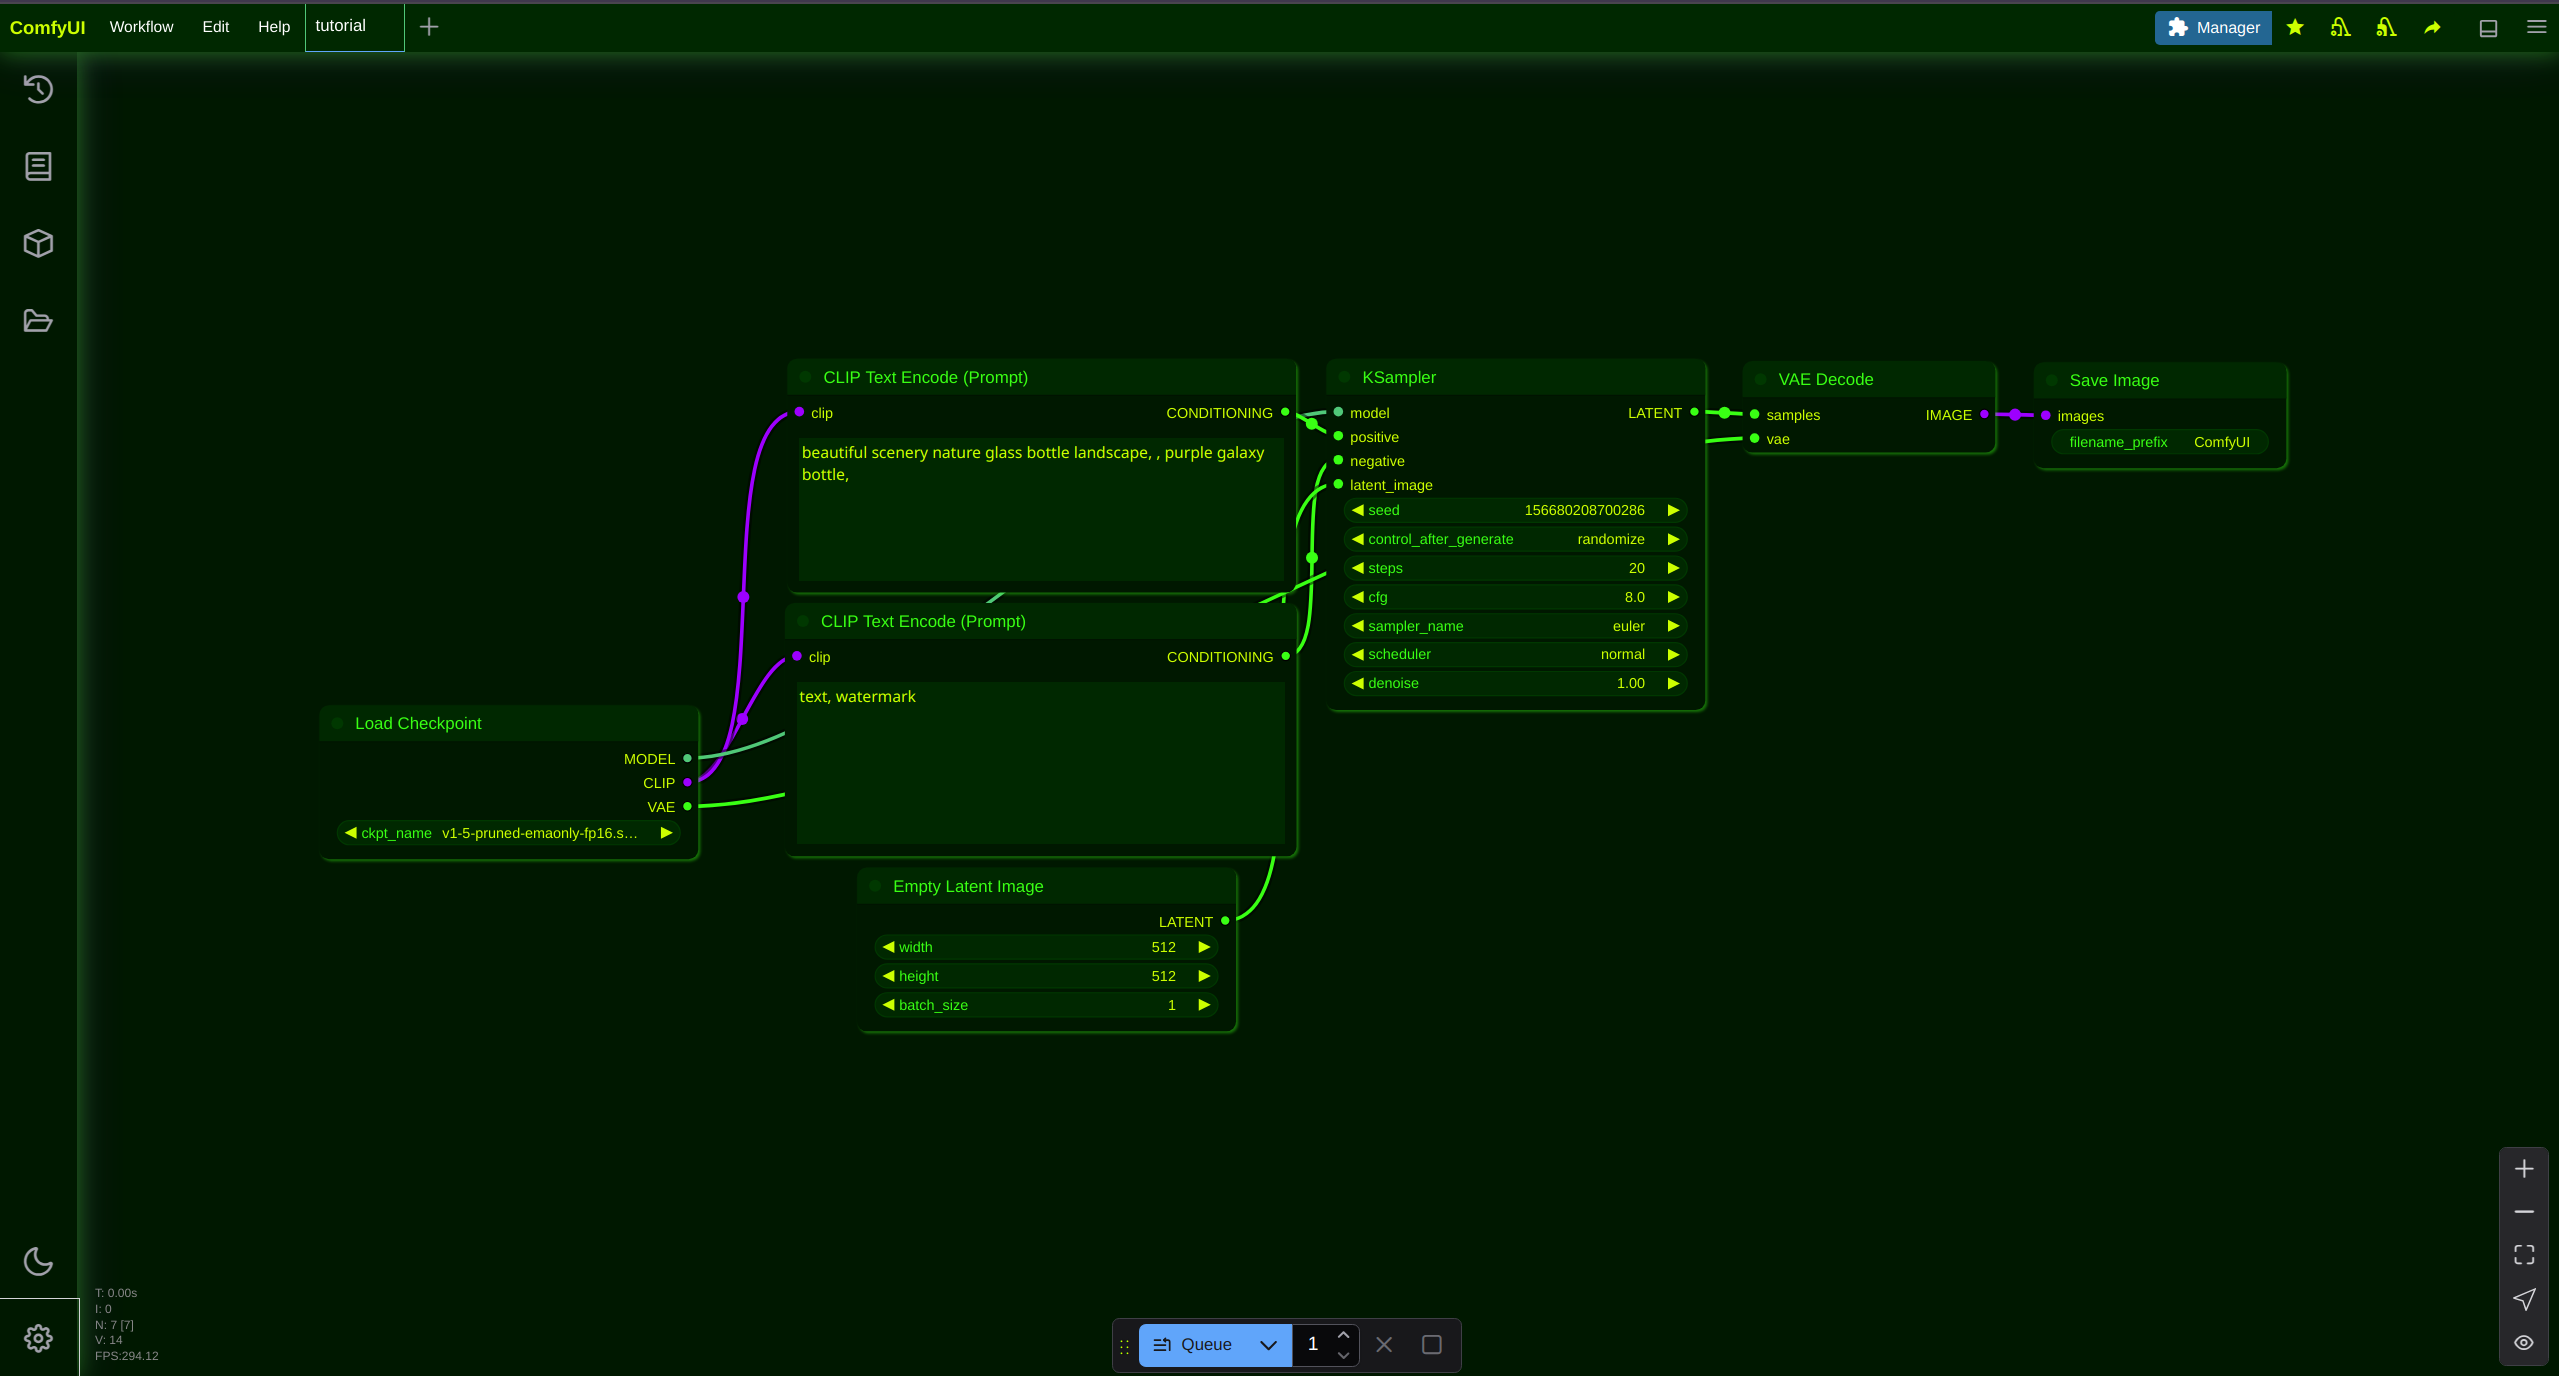Switch to the tutorial workflow tab

point(341,26)
